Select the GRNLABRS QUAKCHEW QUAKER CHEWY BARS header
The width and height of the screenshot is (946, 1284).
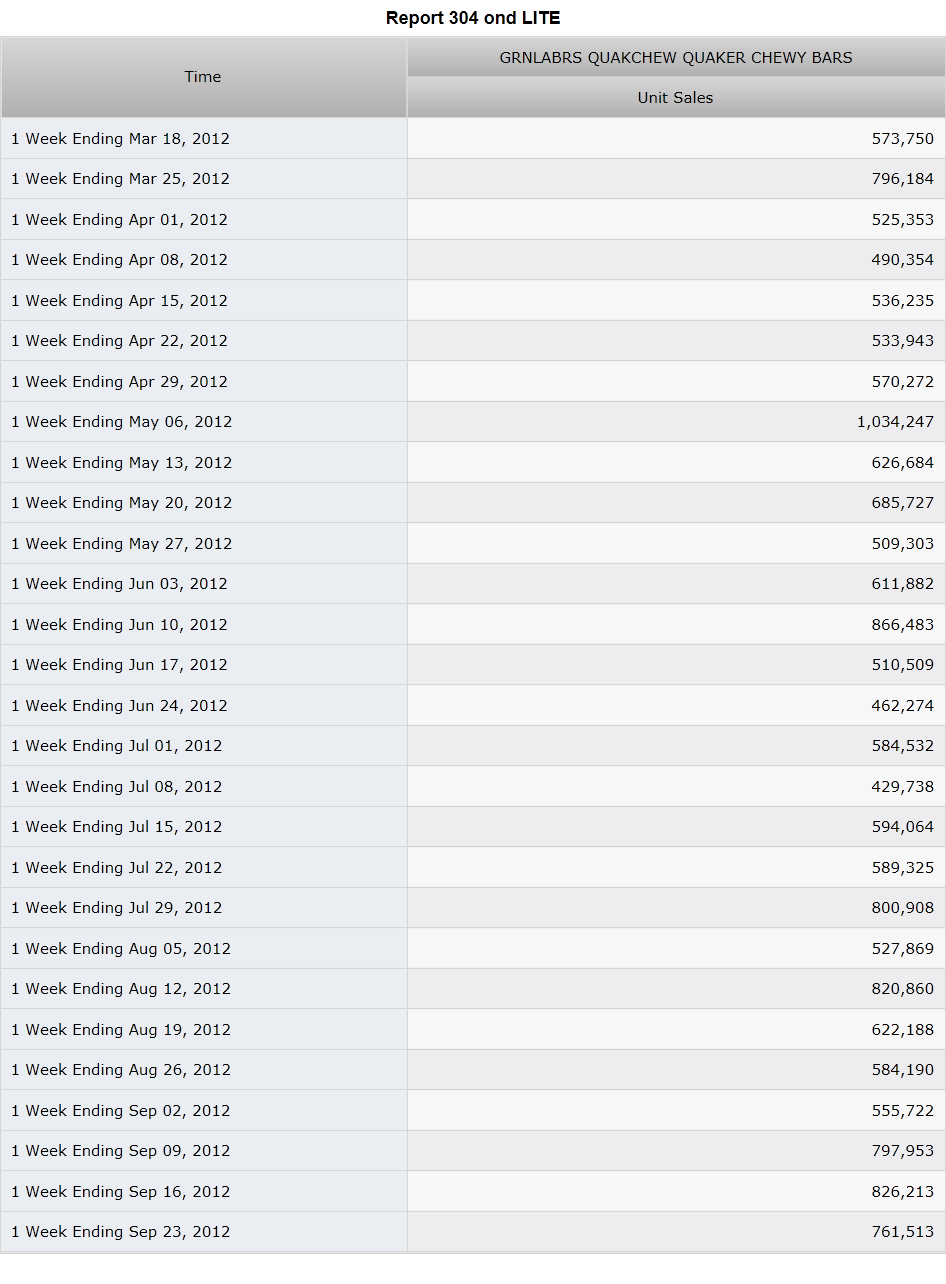[676, 57]
